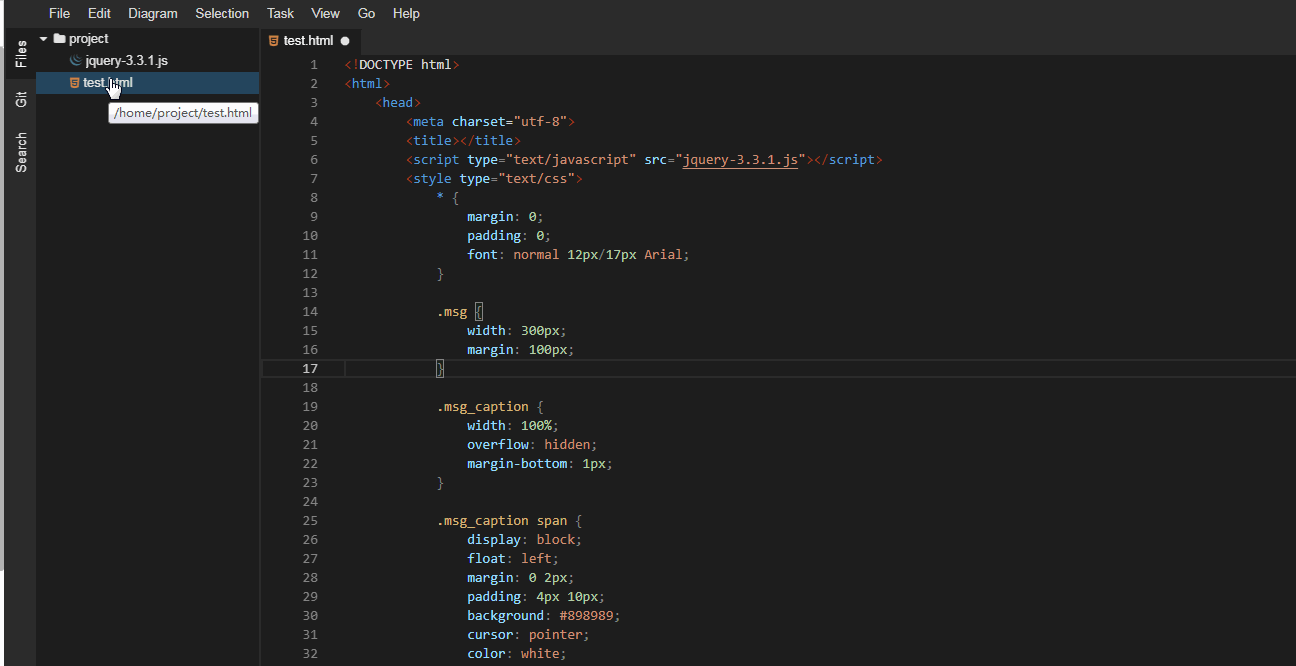Click the jquery-3.3.1.js link in the script tag
This screenshot has height=666, width=1296.
tap(741, 160)
